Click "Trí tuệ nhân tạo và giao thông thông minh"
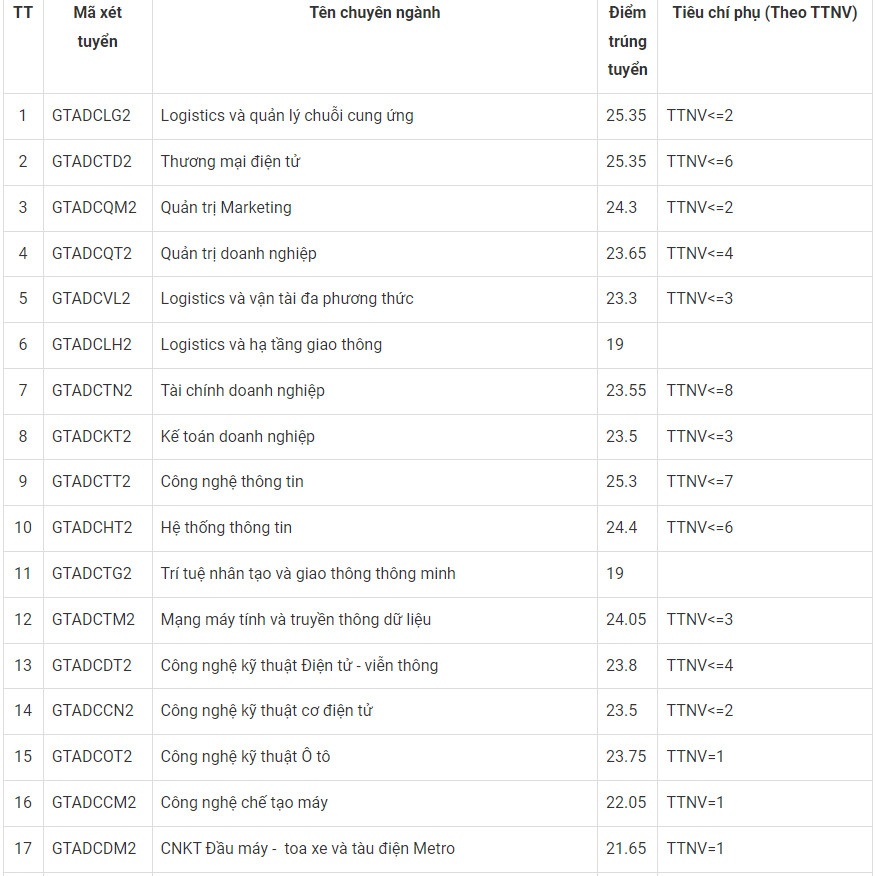This screenshot has height=876, width=876. point(308,574)
